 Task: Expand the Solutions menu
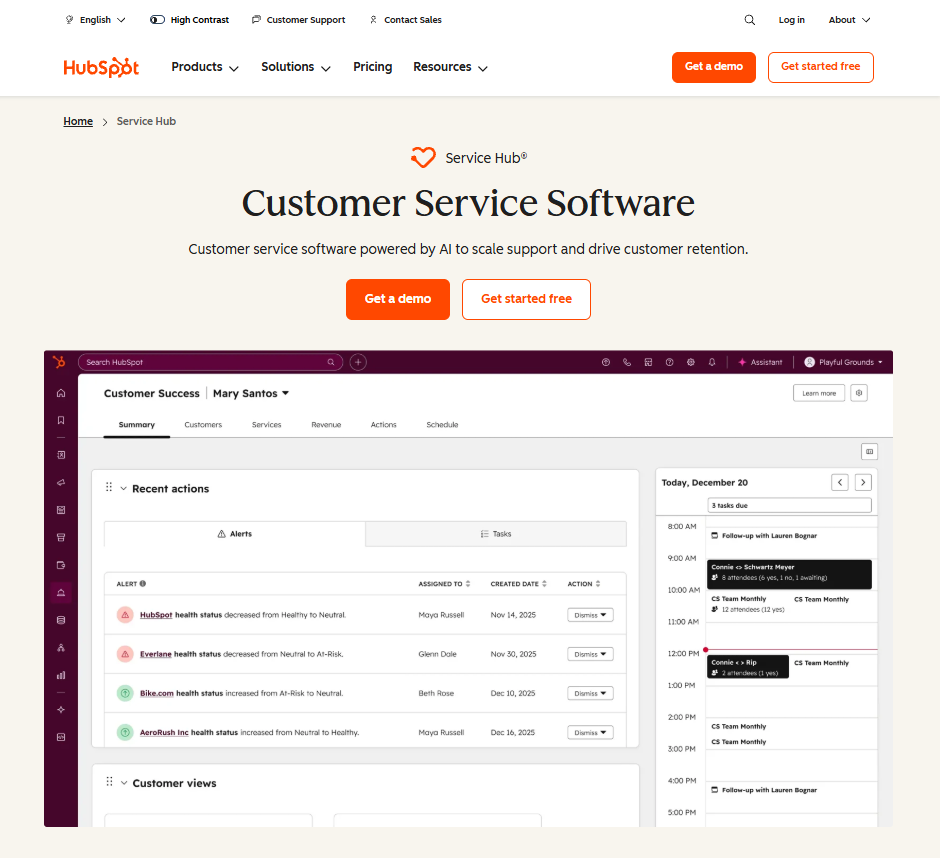(x=296, y=67)
